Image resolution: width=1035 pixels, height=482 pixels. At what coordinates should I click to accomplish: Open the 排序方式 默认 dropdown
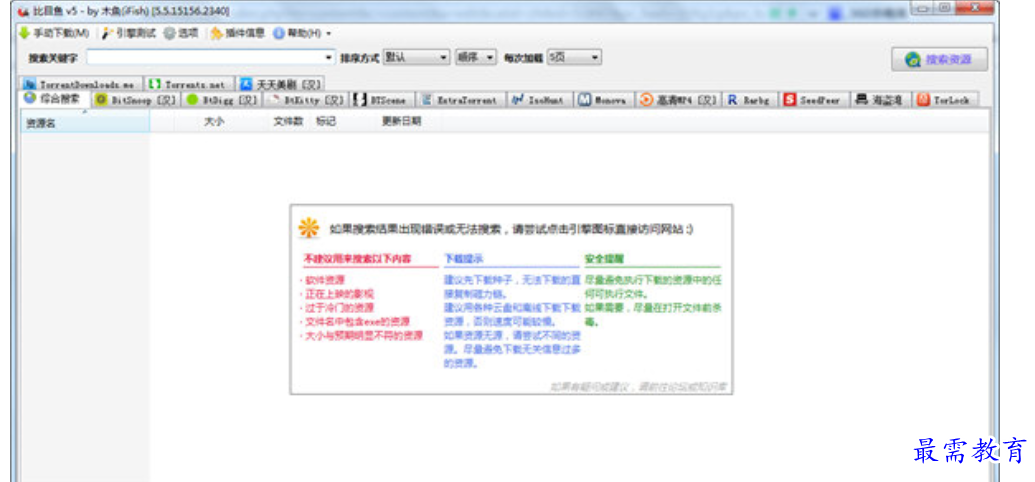click(417, 57)
